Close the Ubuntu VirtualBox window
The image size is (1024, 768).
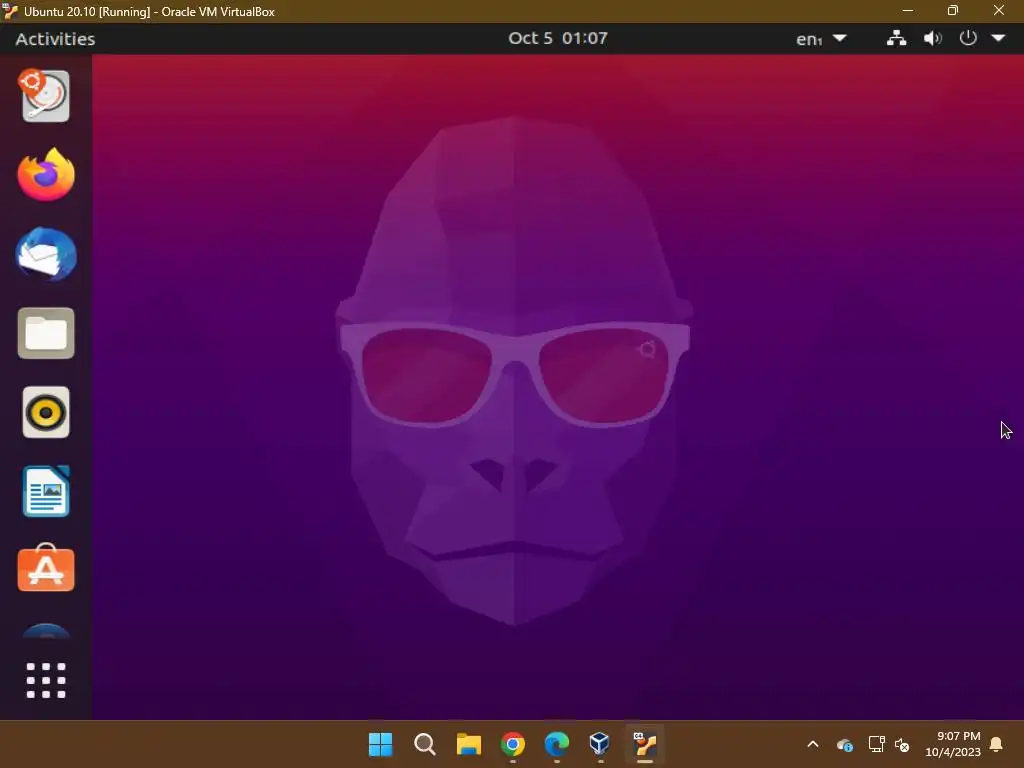pyautogui.click(x=999, y=10)
